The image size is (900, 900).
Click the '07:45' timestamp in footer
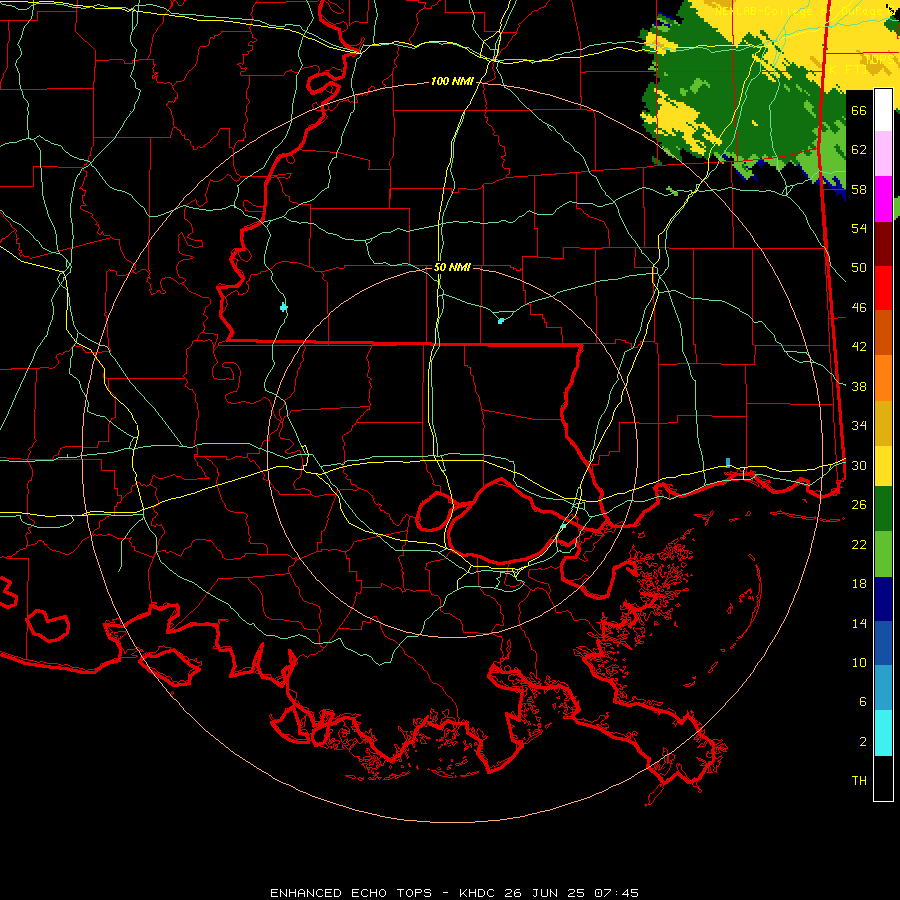pos(616,893)
